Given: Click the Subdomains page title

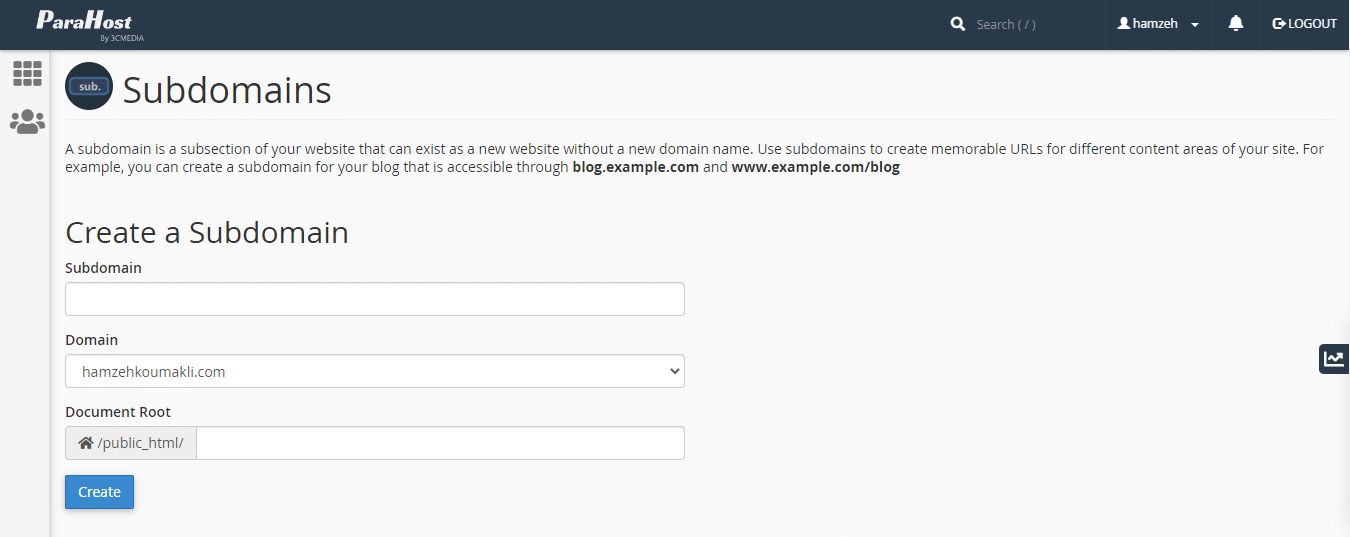Looking at the screenshot, I should pos(227,90).
